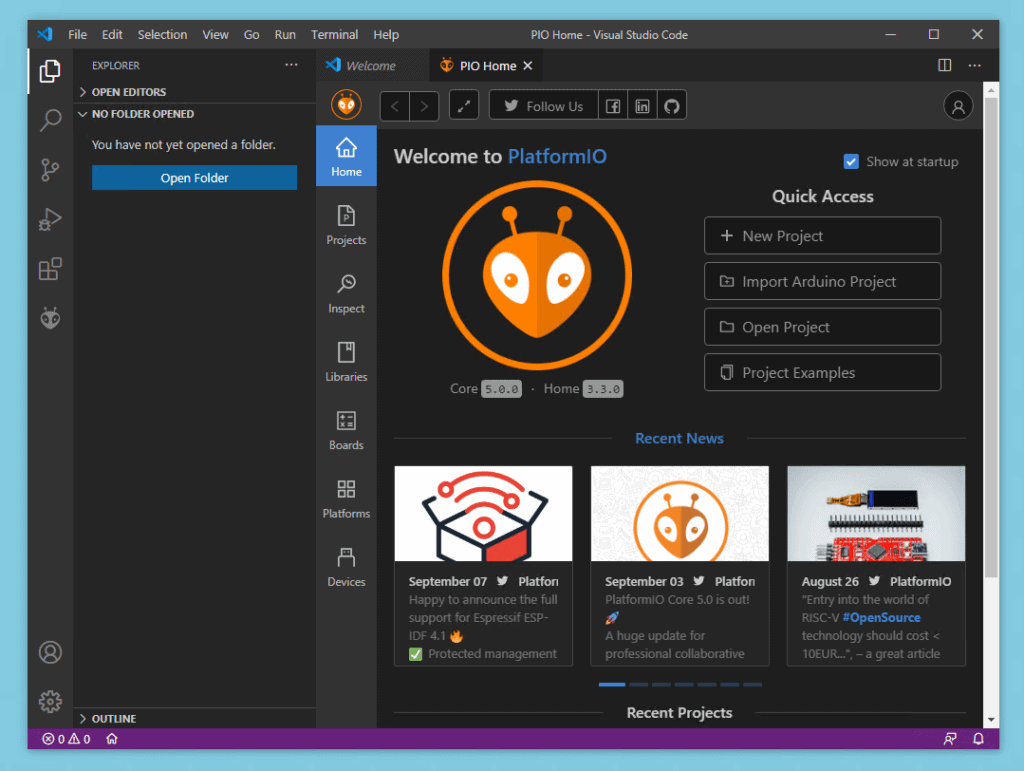This screenshot has width=1024, height=771.
Task: Open PIO account profile icon
Action: click(958, 106)
